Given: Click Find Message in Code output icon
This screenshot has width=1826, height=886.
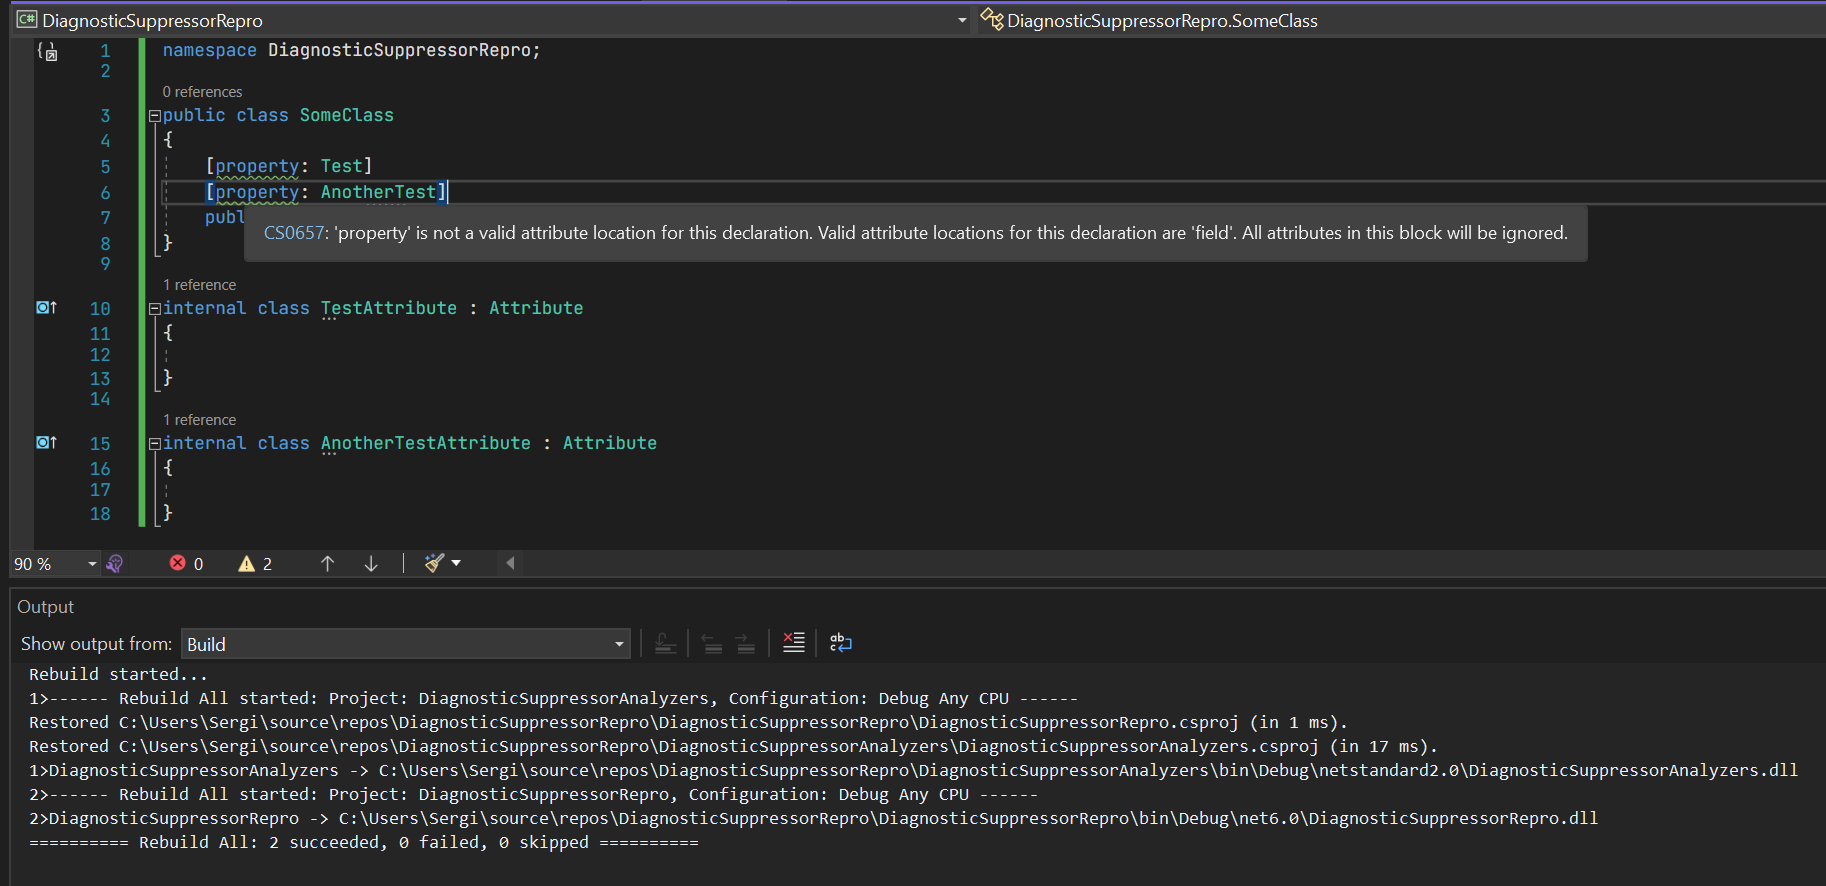Looking at the screenshot, I should point(665,643).
